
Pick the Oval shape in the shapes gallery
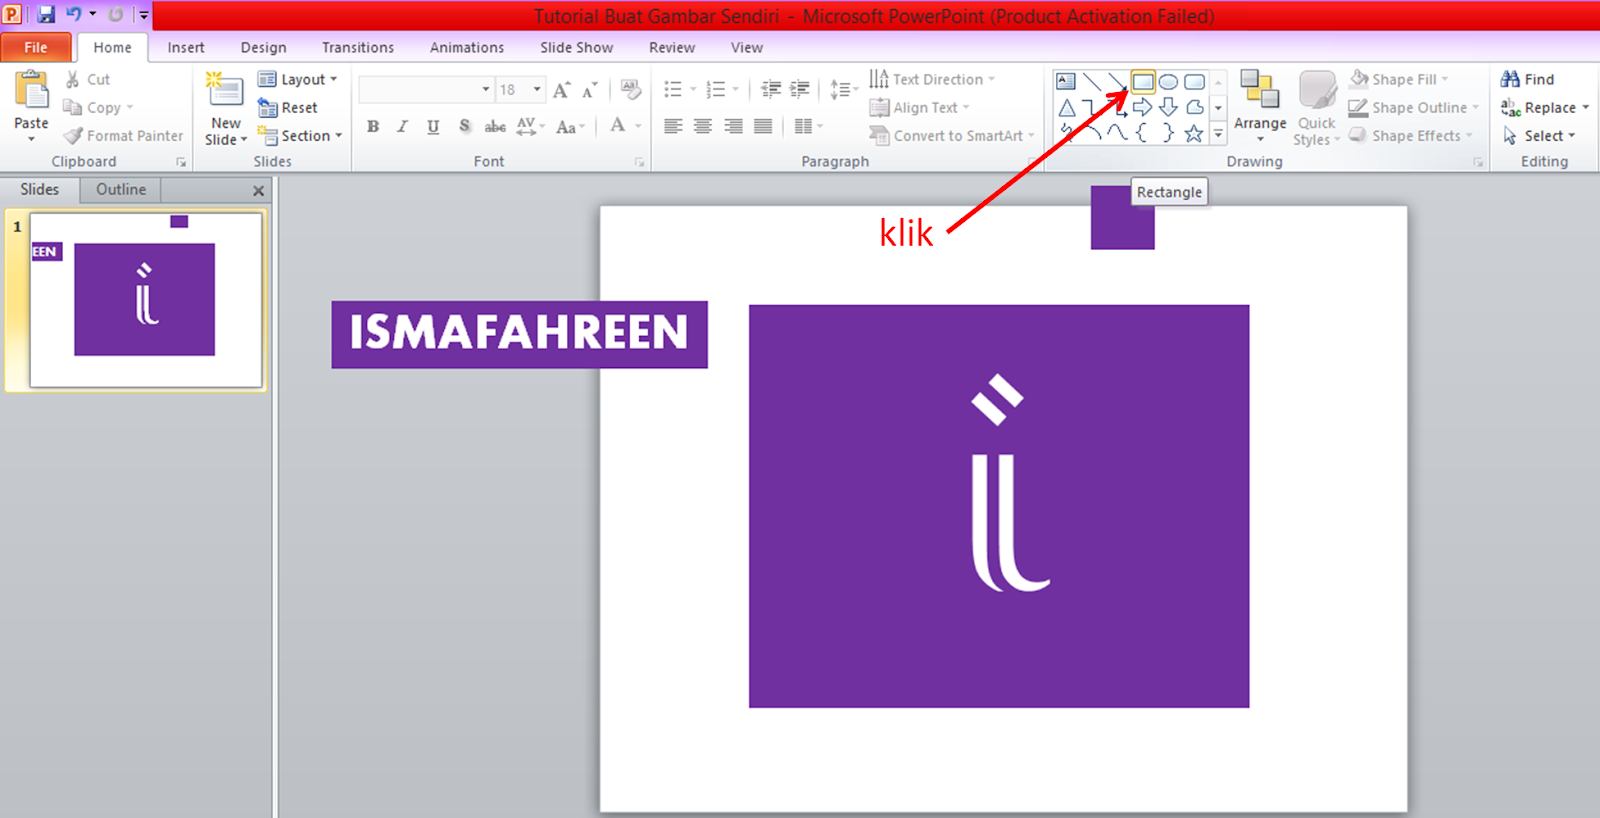1168,82
